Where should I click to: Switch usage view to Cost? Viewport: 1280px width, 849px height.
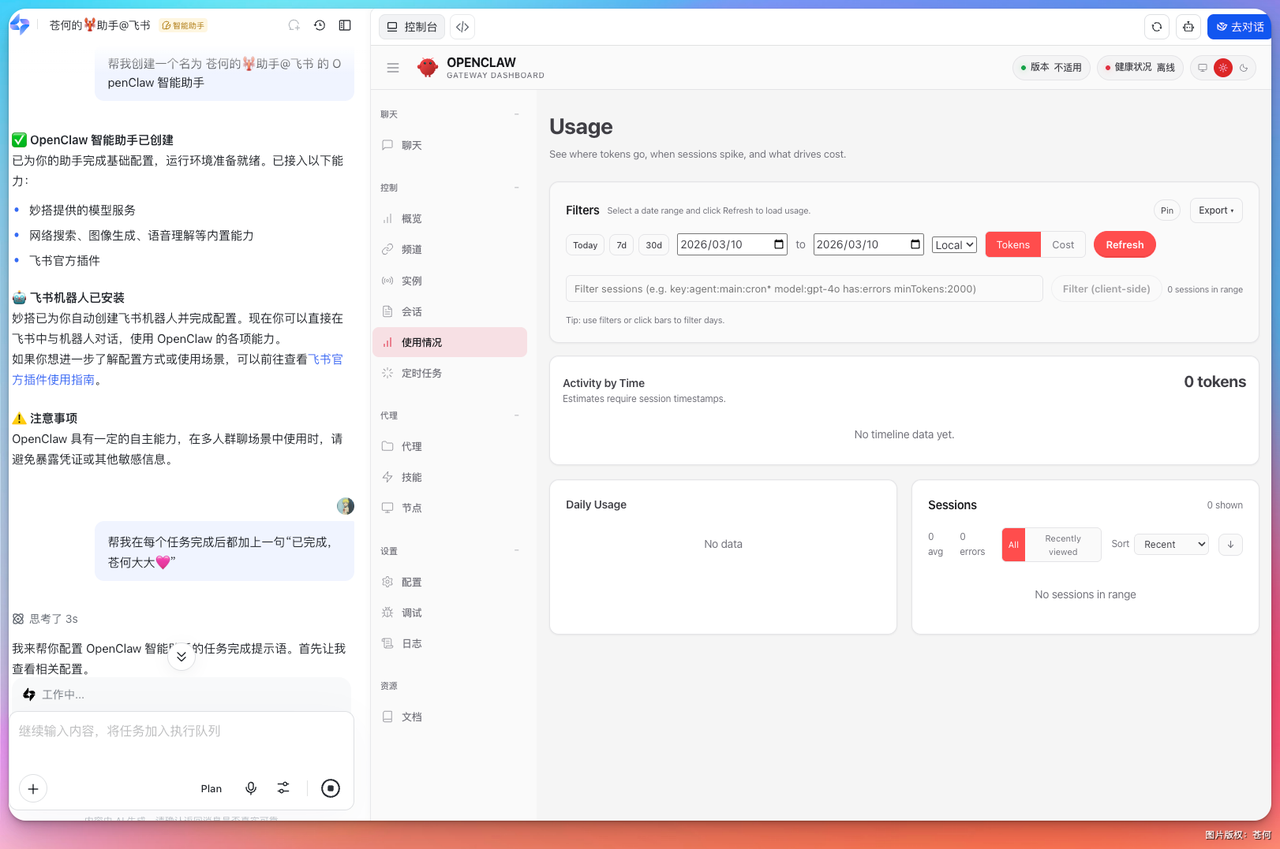[x=1063, y=245]
